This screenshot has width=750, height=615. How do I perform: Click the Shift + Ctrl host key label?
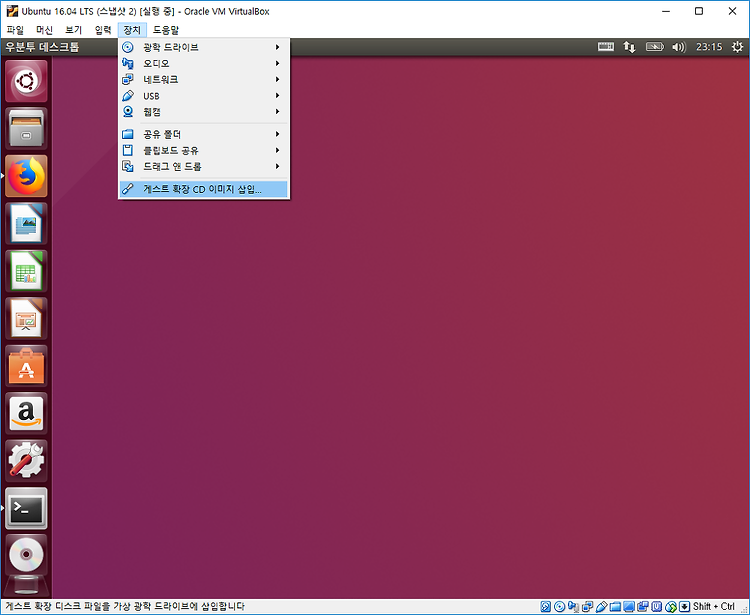coord(714,606)
